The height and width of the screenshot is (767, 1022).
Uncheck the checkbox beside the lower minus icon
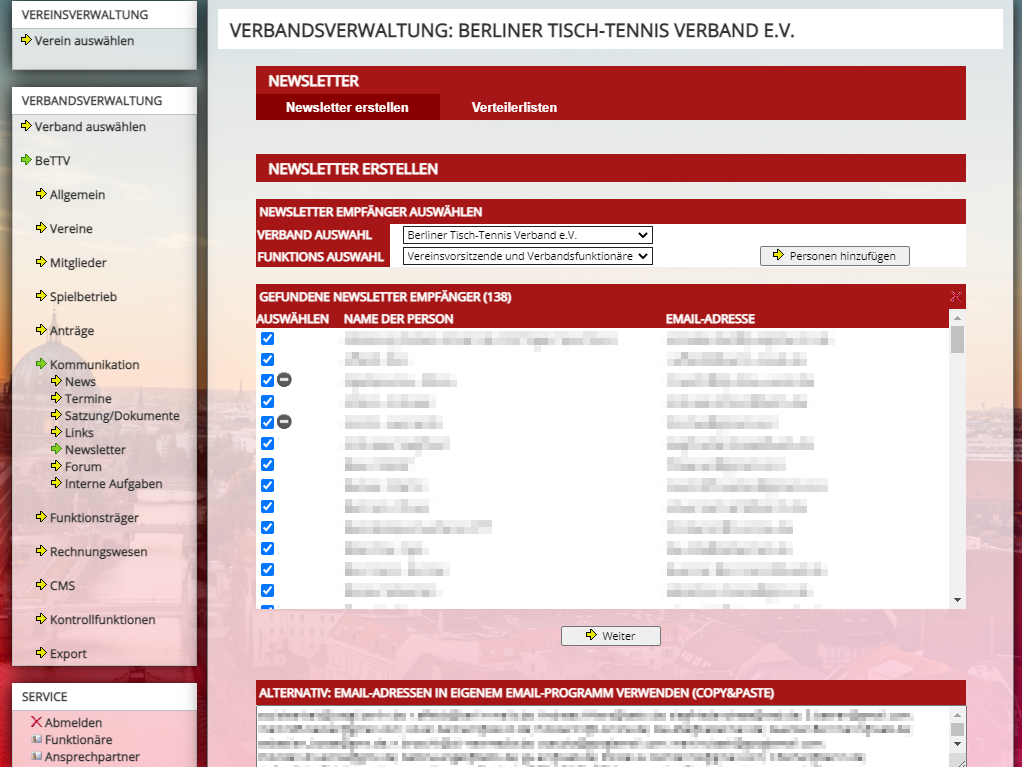[x=267, y=422]
